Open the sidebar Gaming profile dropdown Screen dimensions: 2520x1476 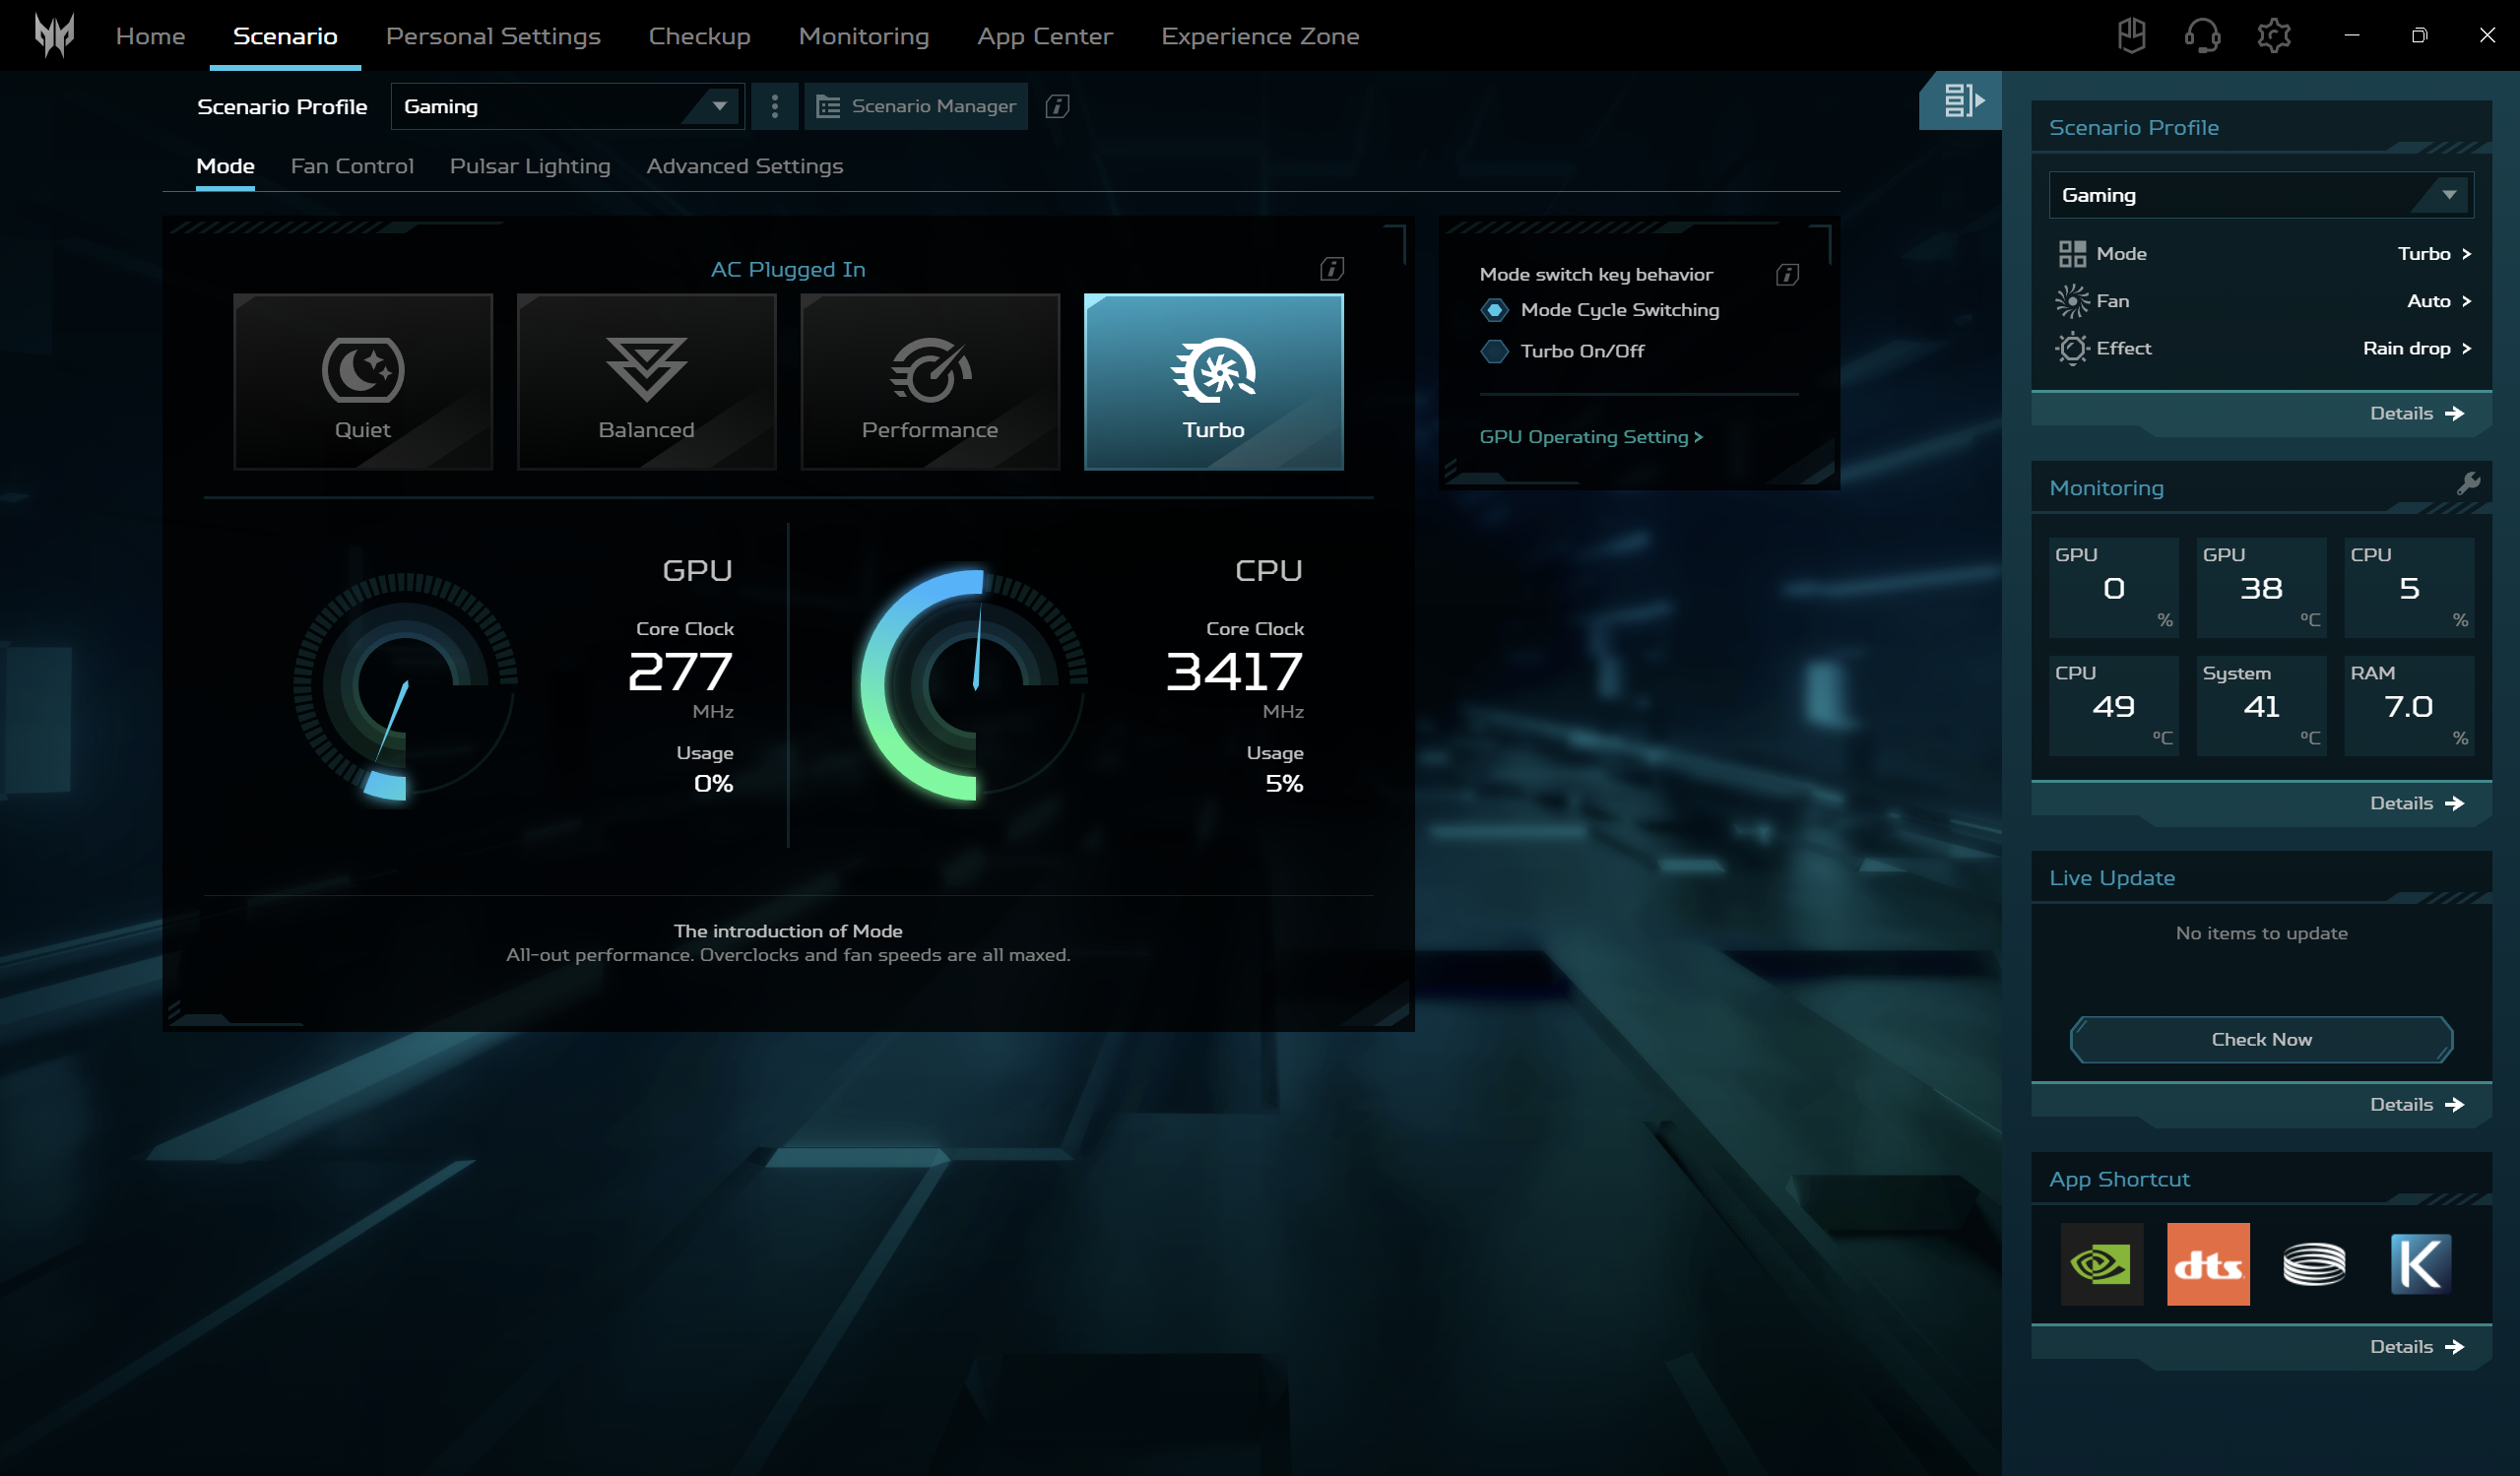pos(2260,195)
